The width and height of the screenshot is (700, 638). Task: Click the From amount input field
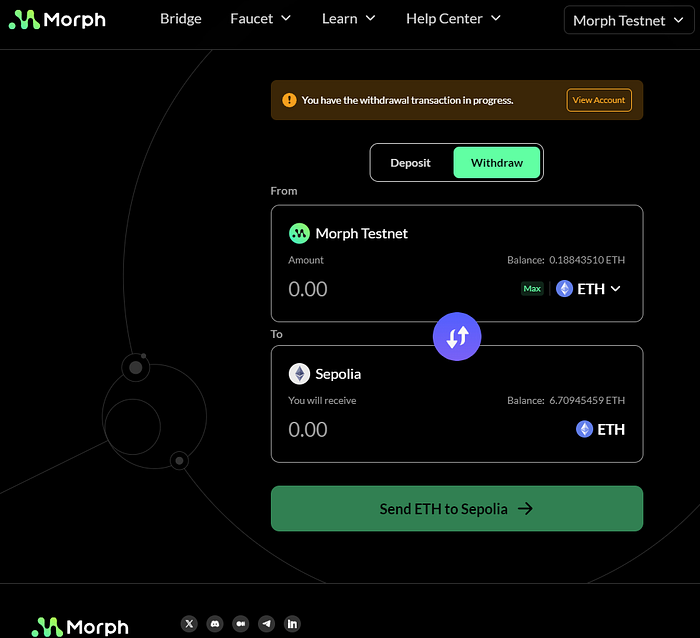pos(308,289)
